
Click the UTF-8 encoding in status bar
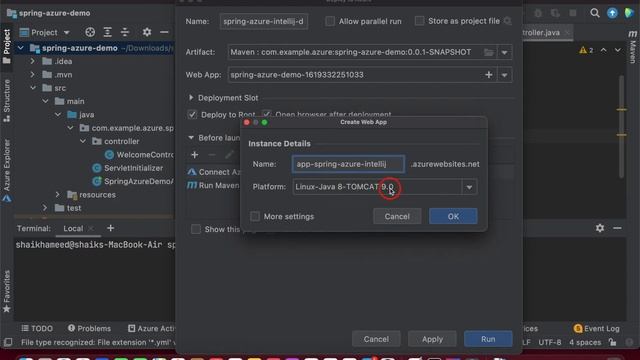pos(550,342)
